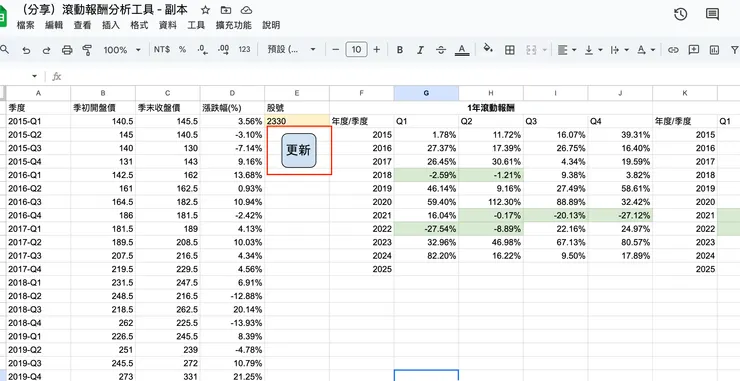Select cell showing 112.30%
This screenshot has height=381, width=740.
click(x=491, y=202)
